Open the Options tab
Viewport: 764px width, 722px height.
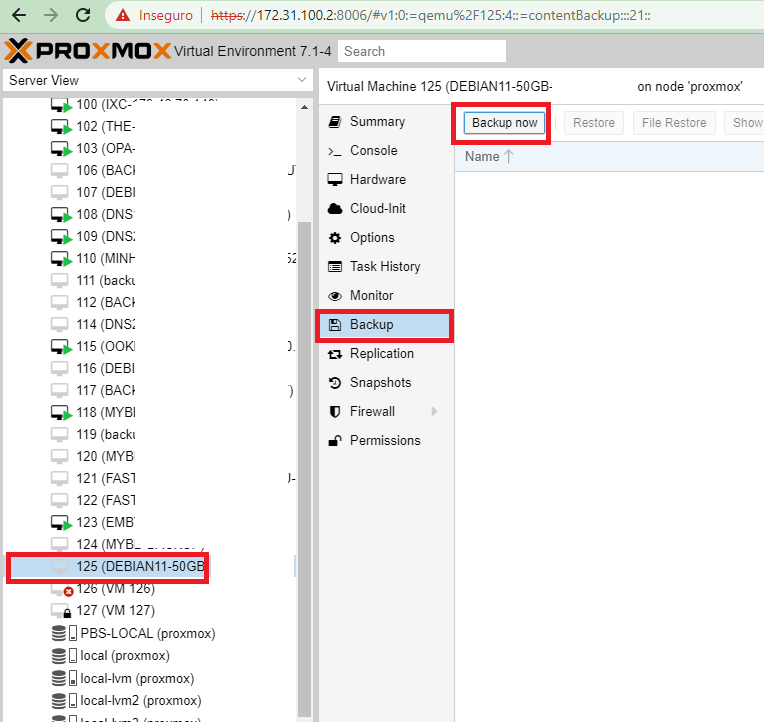coord(385,238)
